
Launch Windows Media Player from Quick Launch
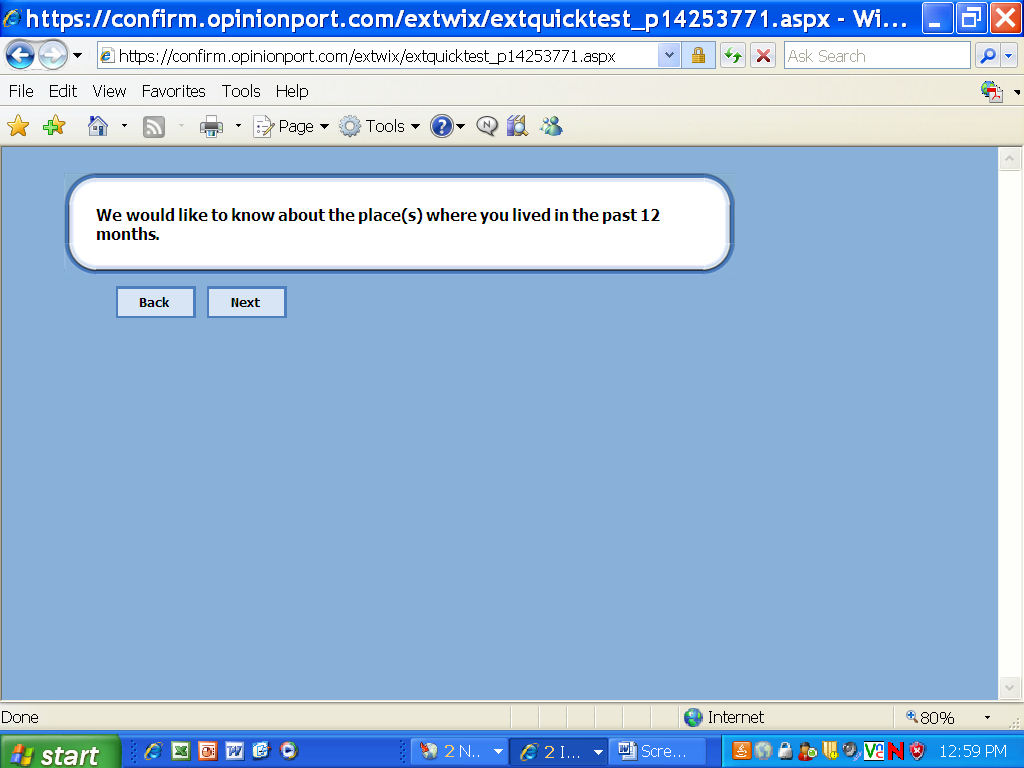pos(289,751)
